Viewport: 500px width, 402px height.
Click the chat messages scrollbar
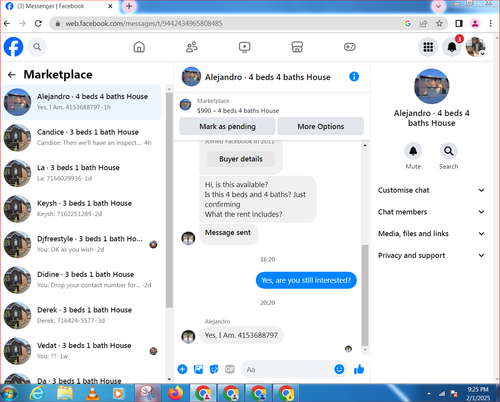tap(365, 296)
